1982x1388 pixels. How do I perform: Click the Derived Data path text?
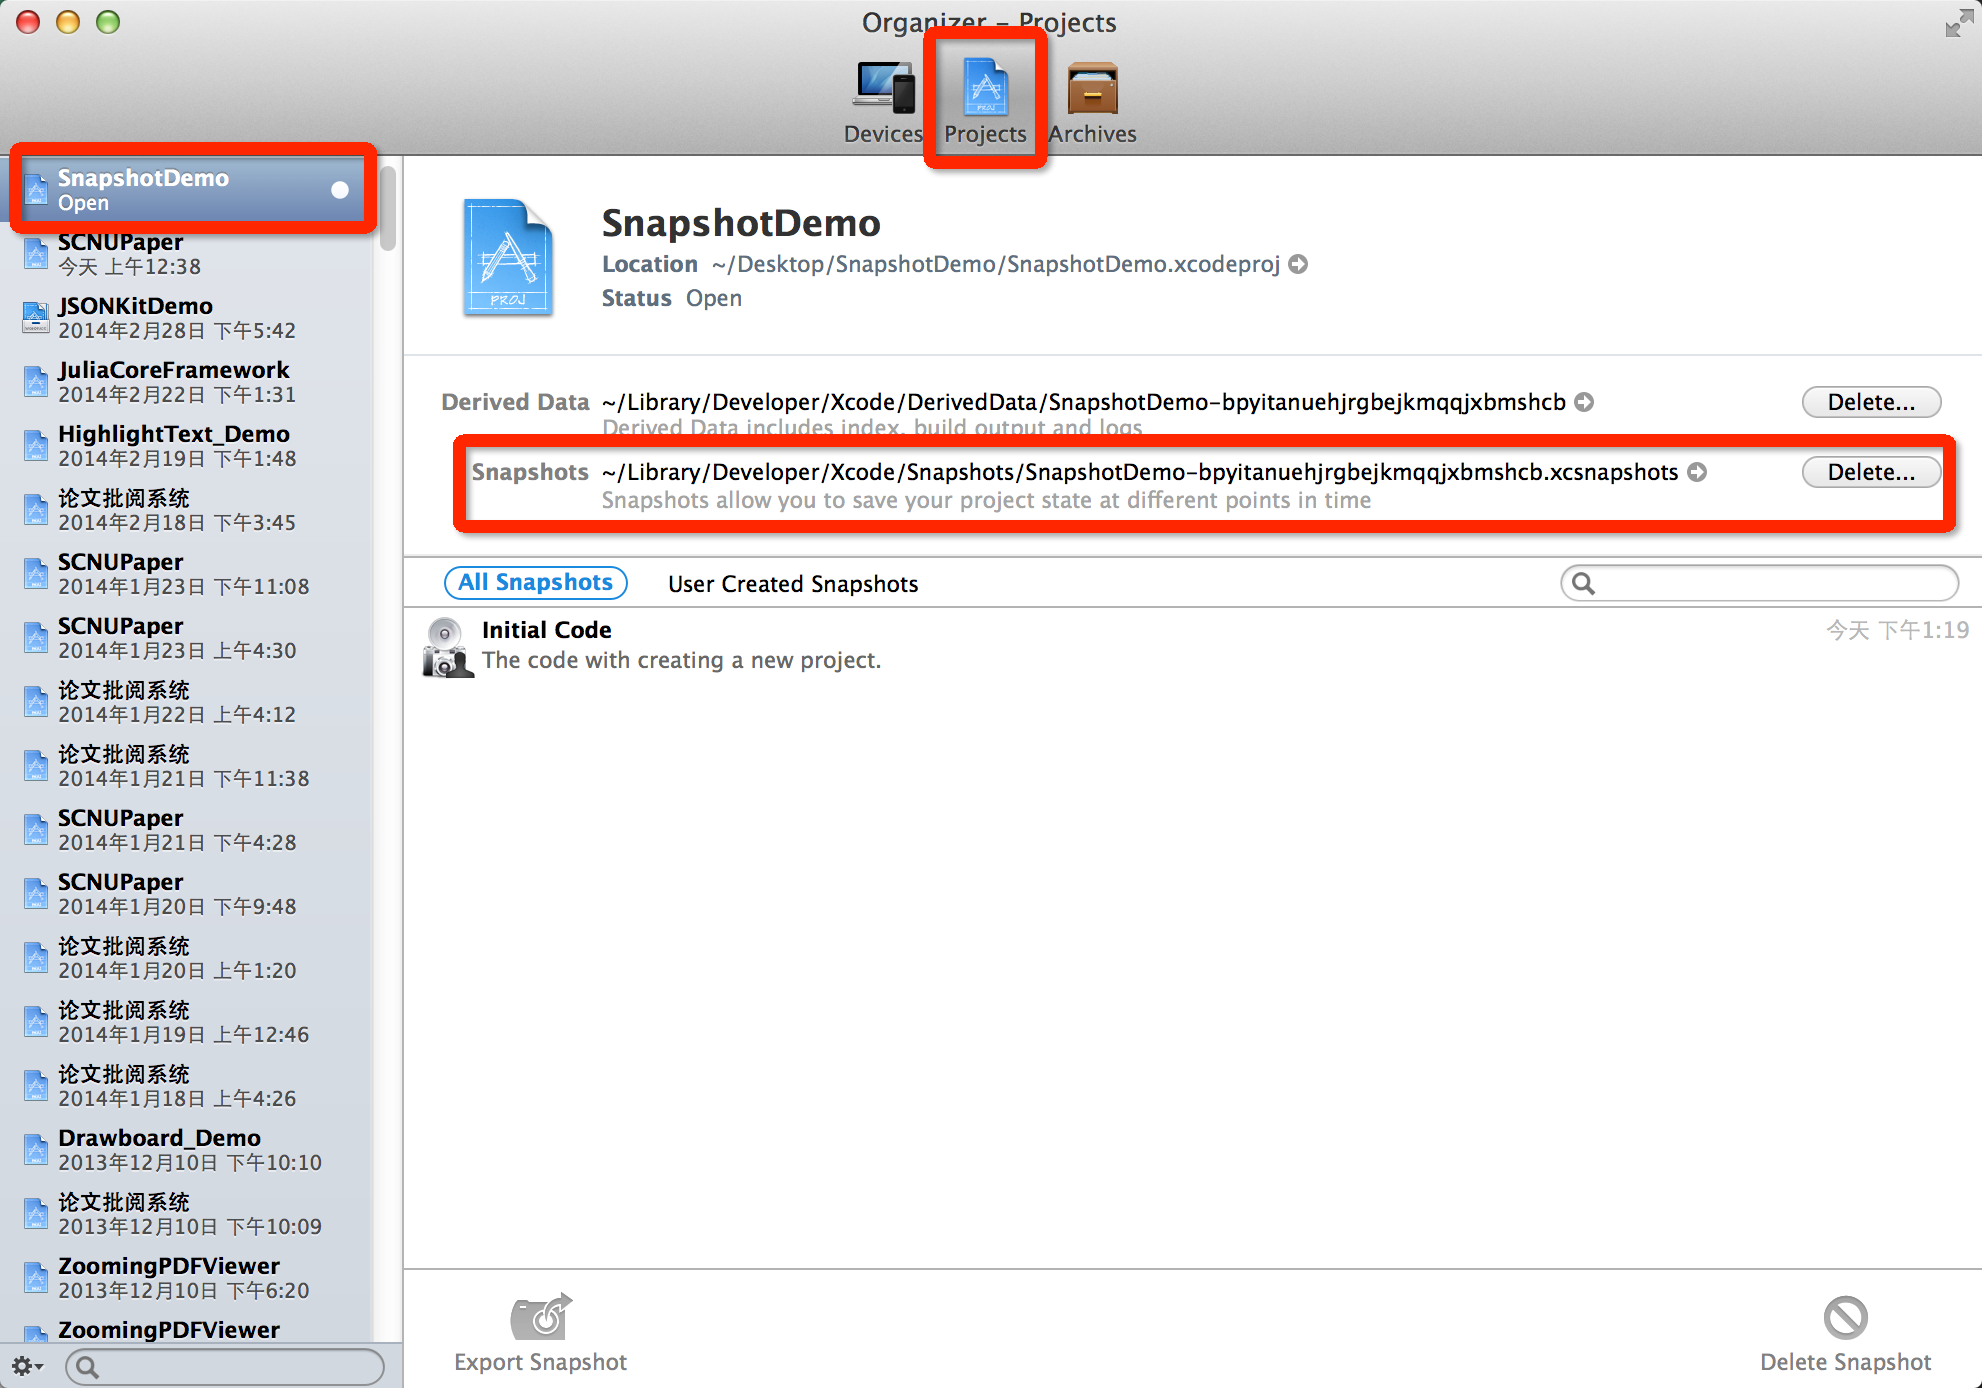coord(1084,402)
